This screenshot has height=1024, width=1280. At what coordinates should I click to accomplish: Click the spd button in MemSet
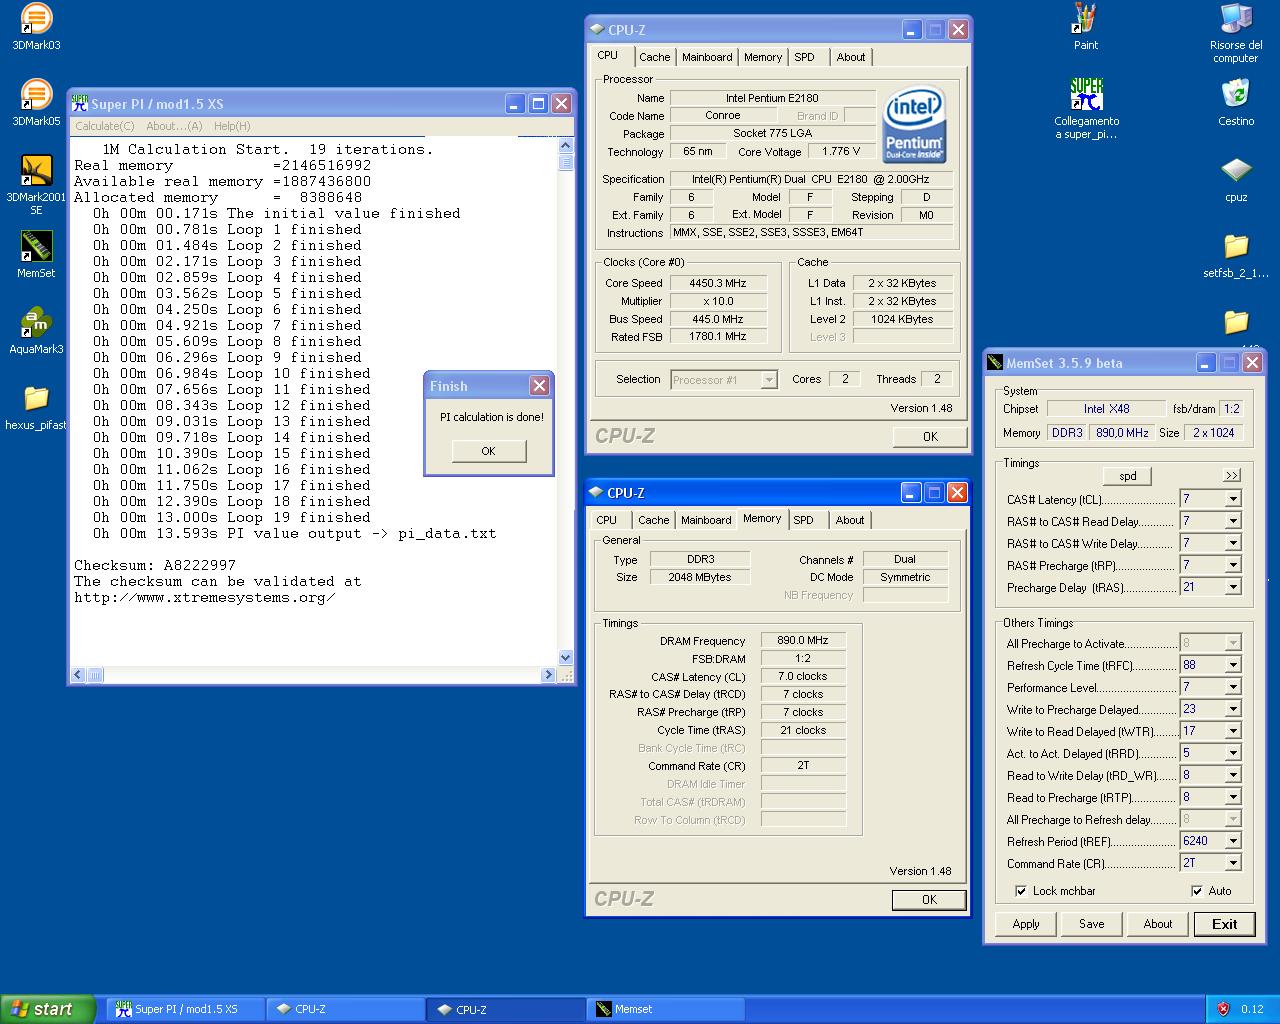click(1128, 476)
